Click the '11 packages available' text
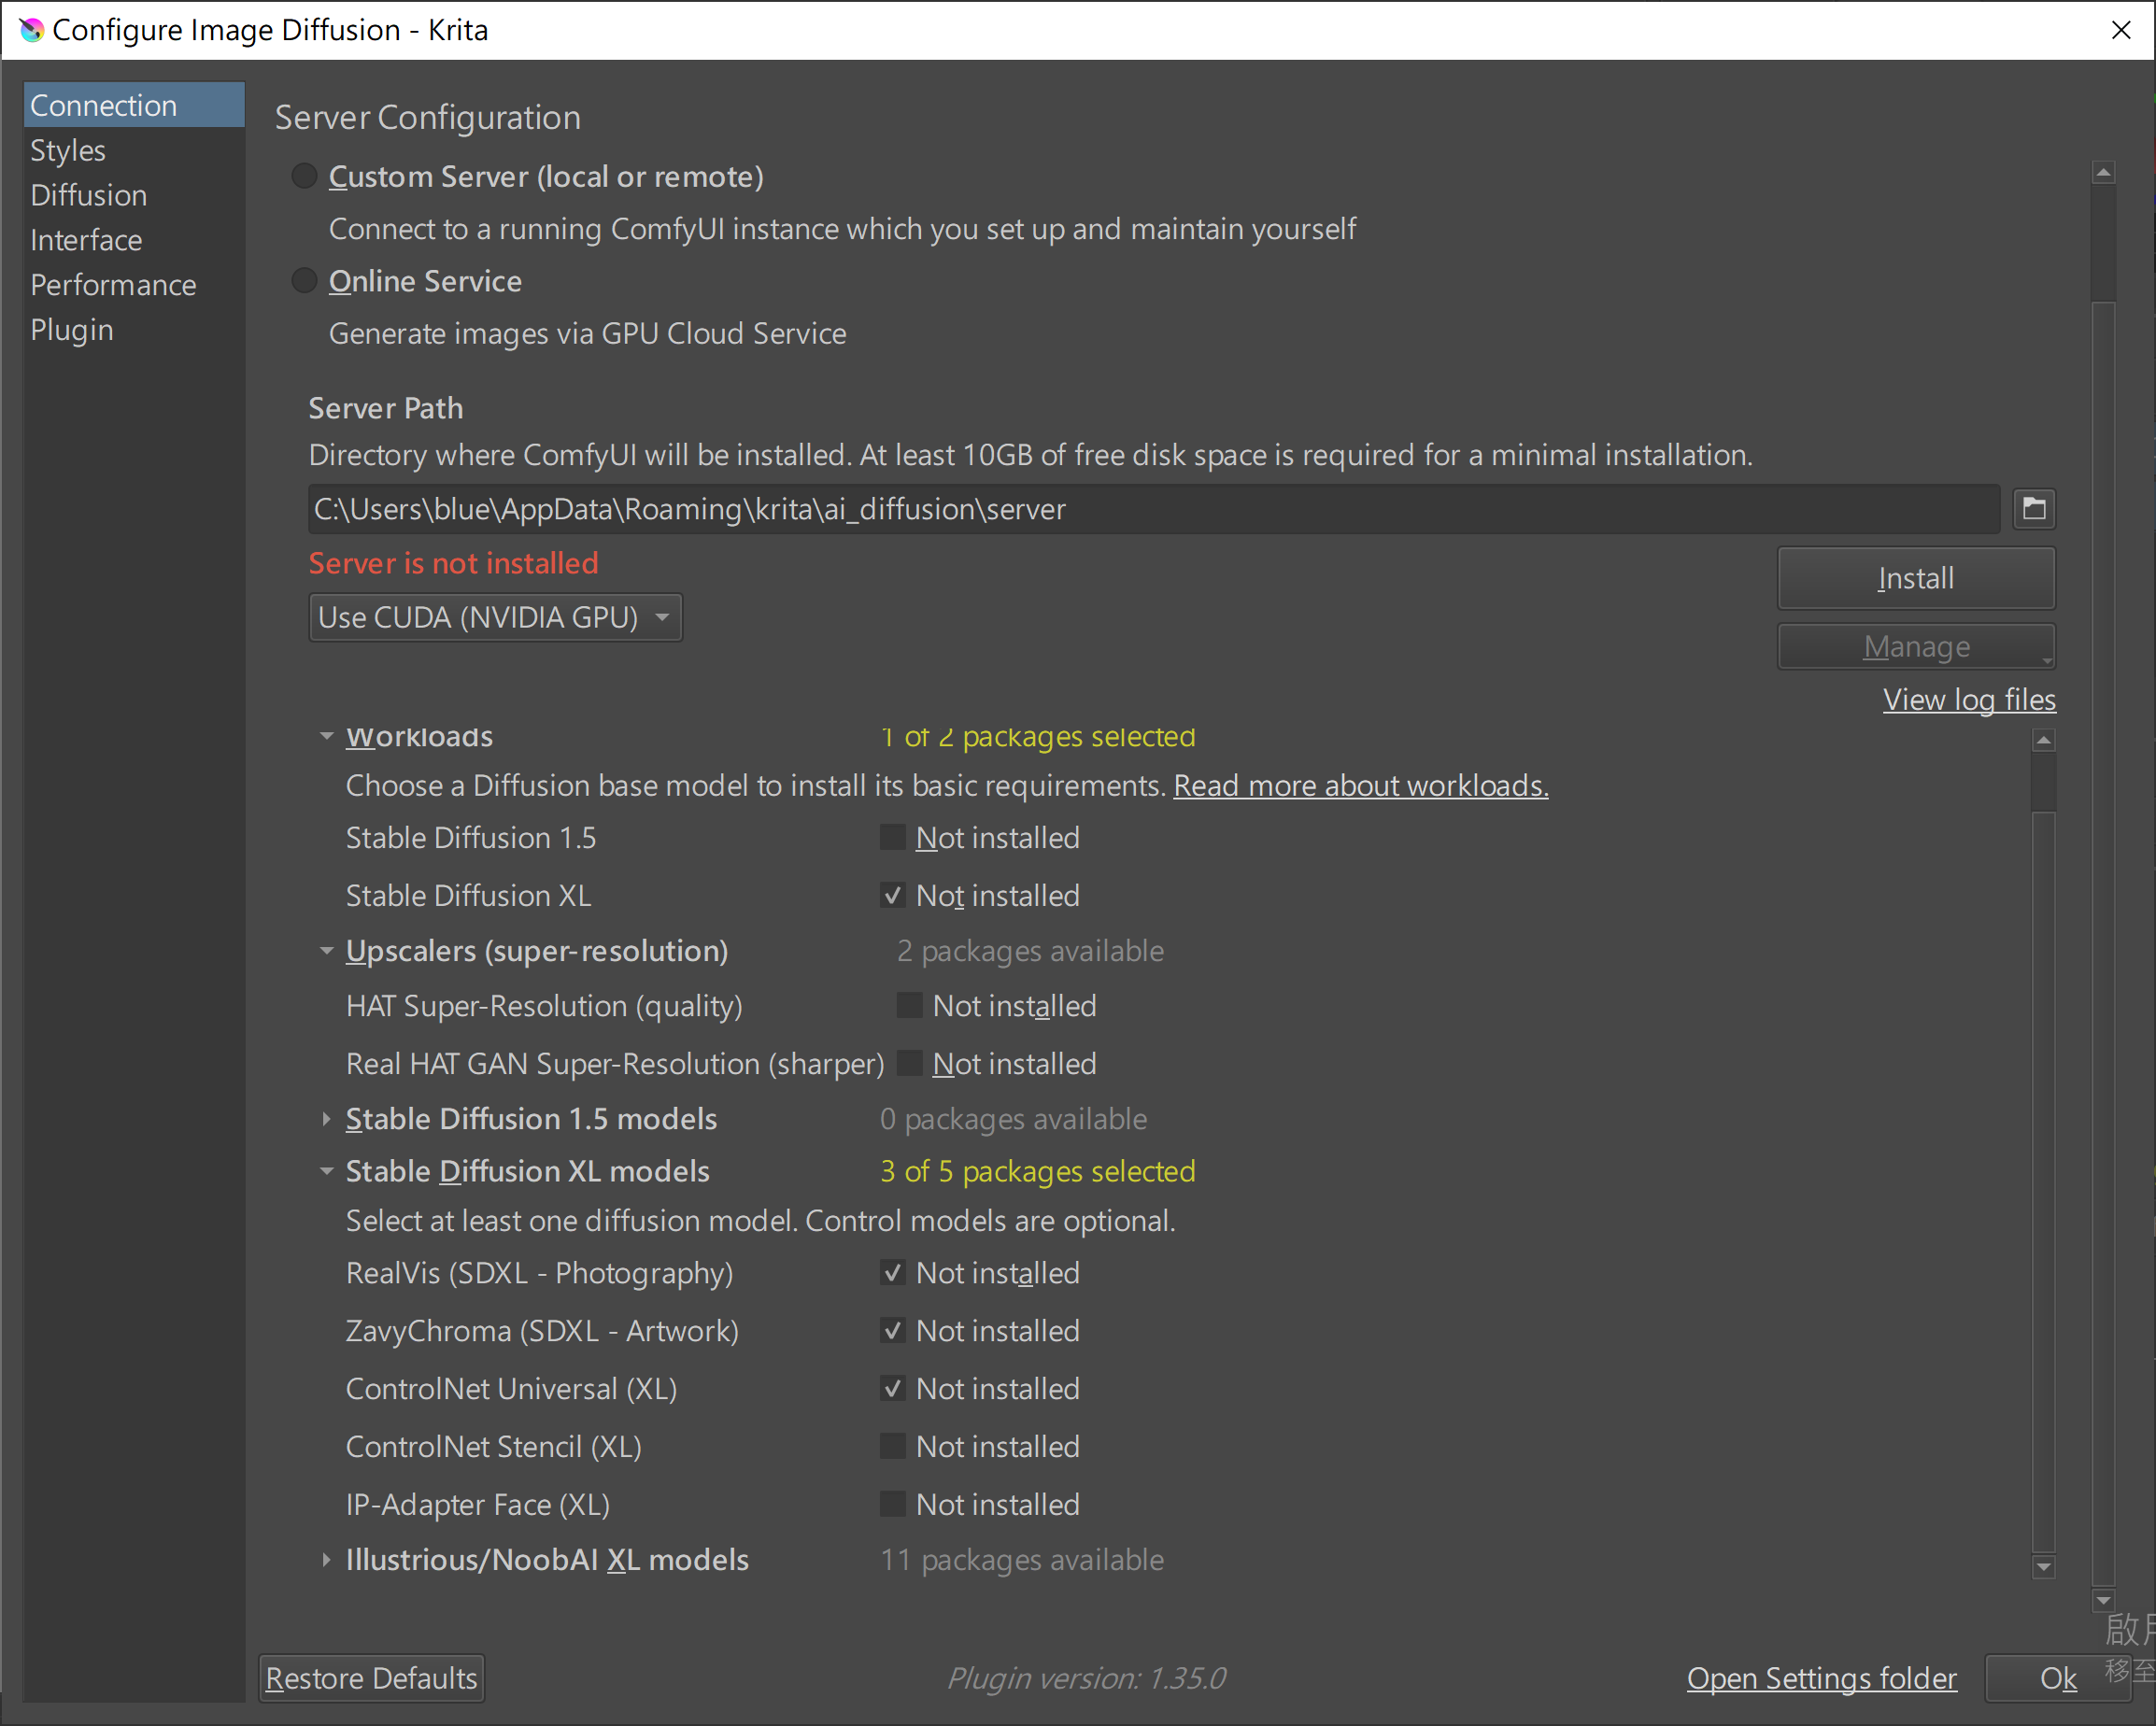The height and width of the screenshot is (1726, 2156). coord(1022,1560)
